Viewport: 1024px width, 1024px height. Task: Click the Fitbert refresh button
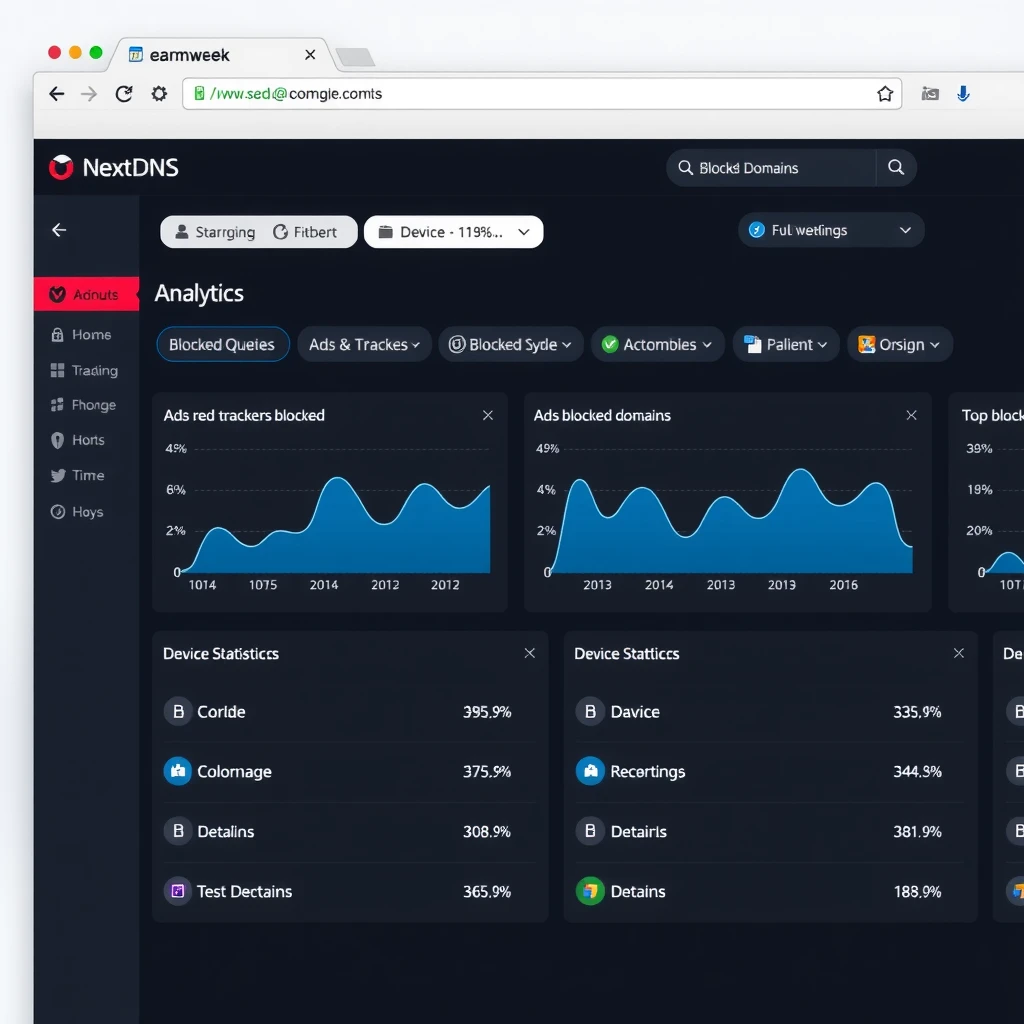[305, 232]
